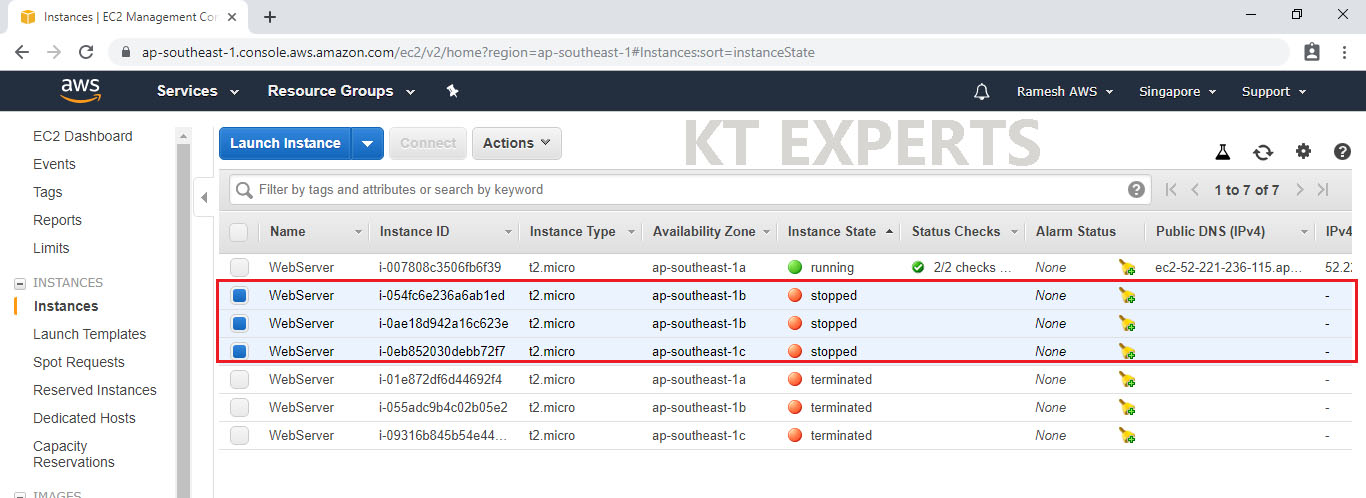Click the alarm icon for the running instance
This screenshot has height=498, width=1366.
(x=1127, y=267)
